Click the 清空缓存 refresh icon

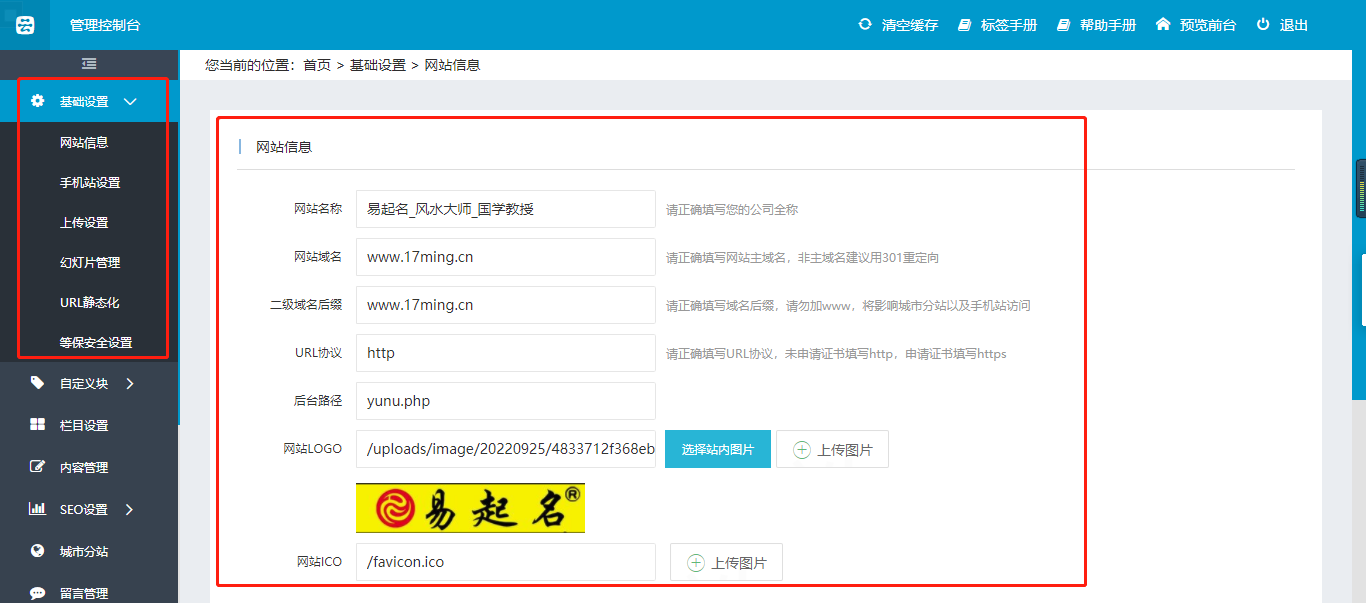tap(865, 24)
